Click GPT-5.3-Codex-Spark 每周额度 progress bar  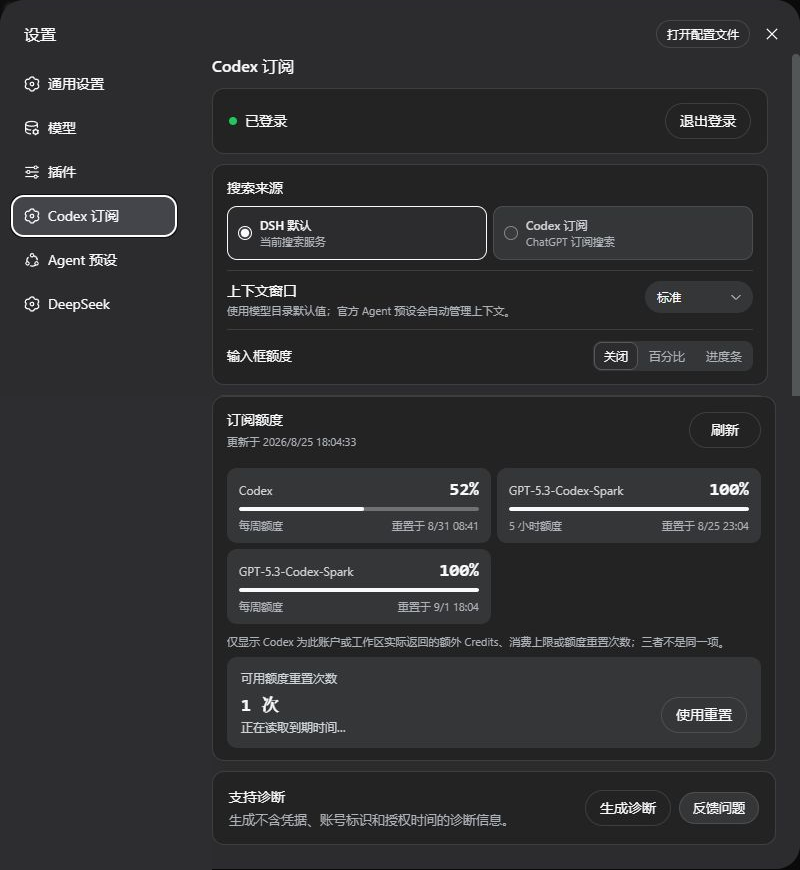click(x=359, y=590)
